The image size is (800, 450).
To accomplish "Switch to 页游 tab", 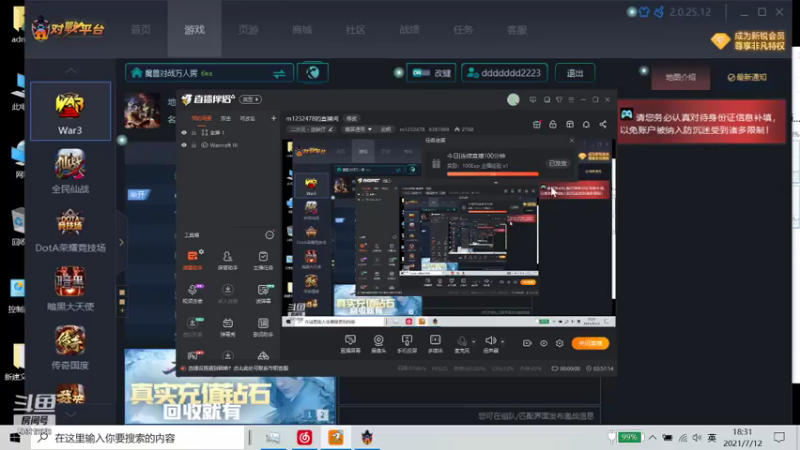I will [248, 30].
